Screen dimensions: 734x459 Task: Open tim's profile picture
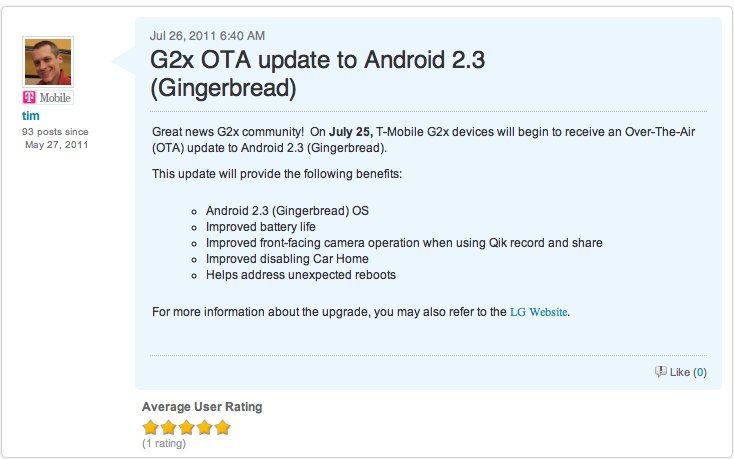click(x=47, y=62)
